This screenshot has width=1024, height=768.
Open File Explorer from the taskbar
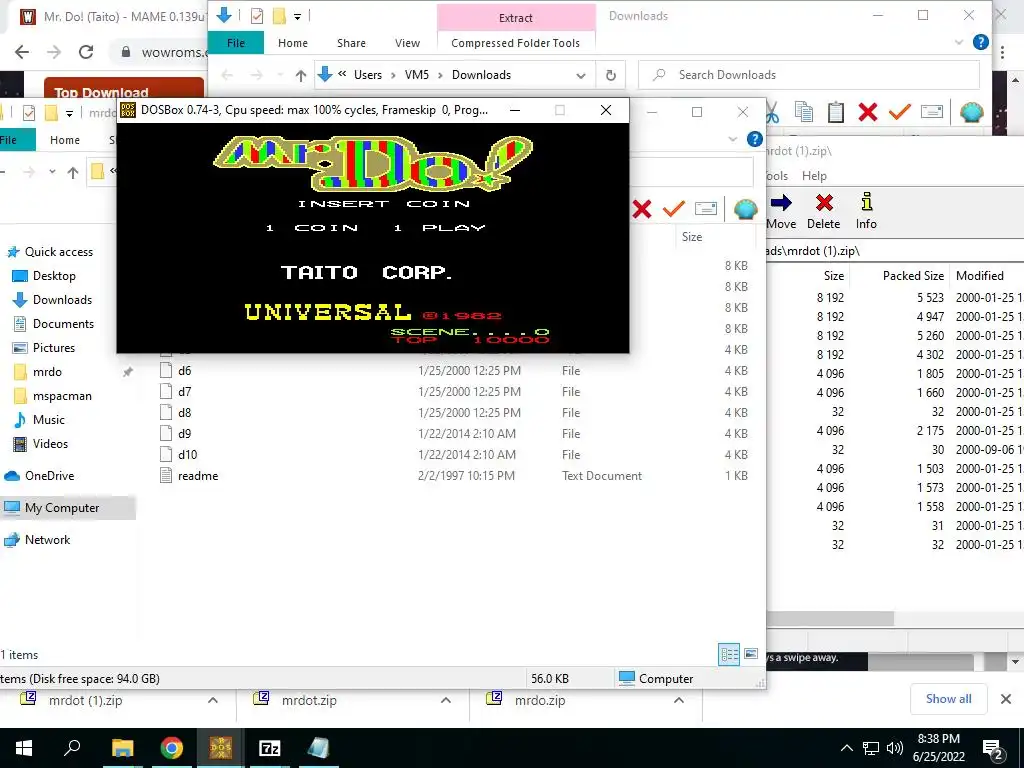pyautogui.click(x=123, y=748)
